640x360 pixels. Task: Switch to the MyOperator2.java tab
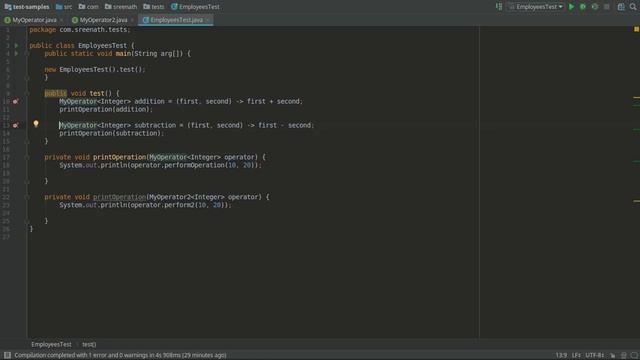click(x=103, y=20)
